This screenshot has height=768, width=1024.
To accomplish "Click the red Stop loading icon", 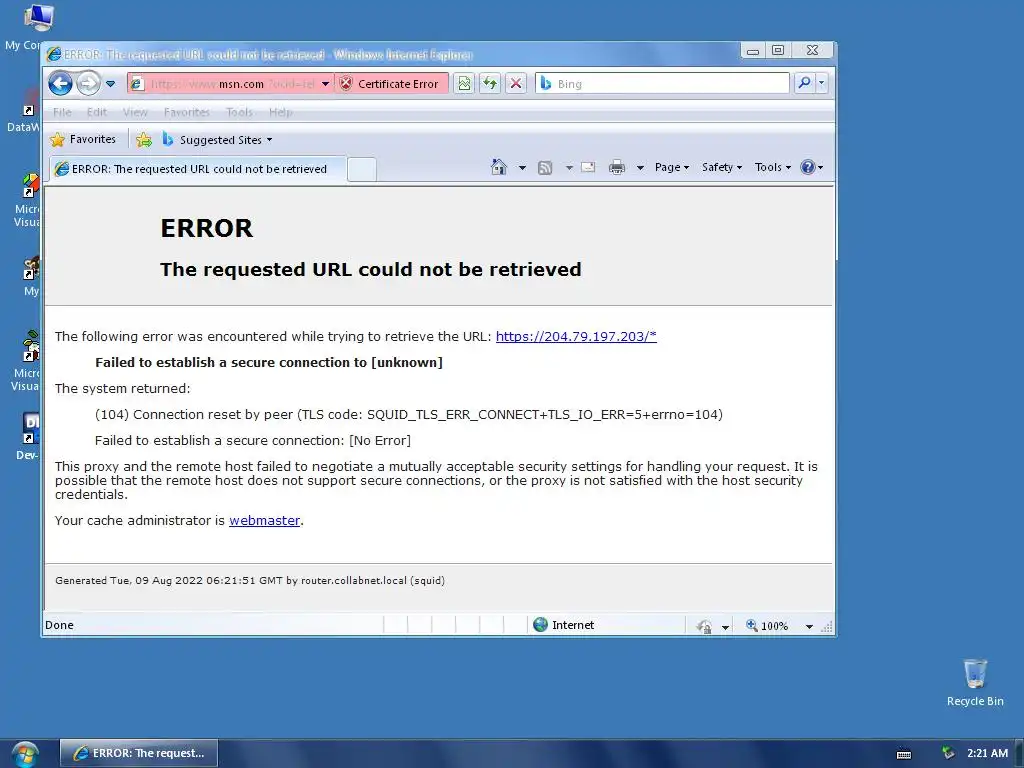I will coord(516,84).
